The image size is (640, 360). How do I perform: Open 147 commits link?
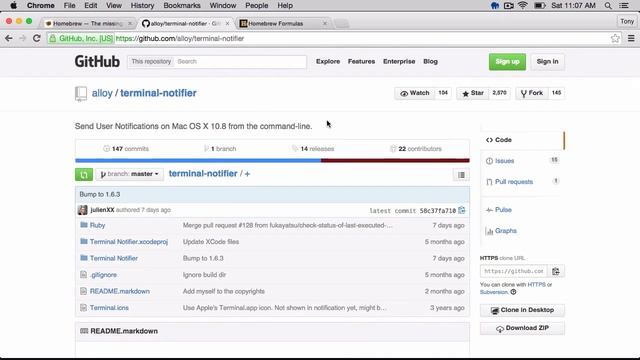pos(126,149)
